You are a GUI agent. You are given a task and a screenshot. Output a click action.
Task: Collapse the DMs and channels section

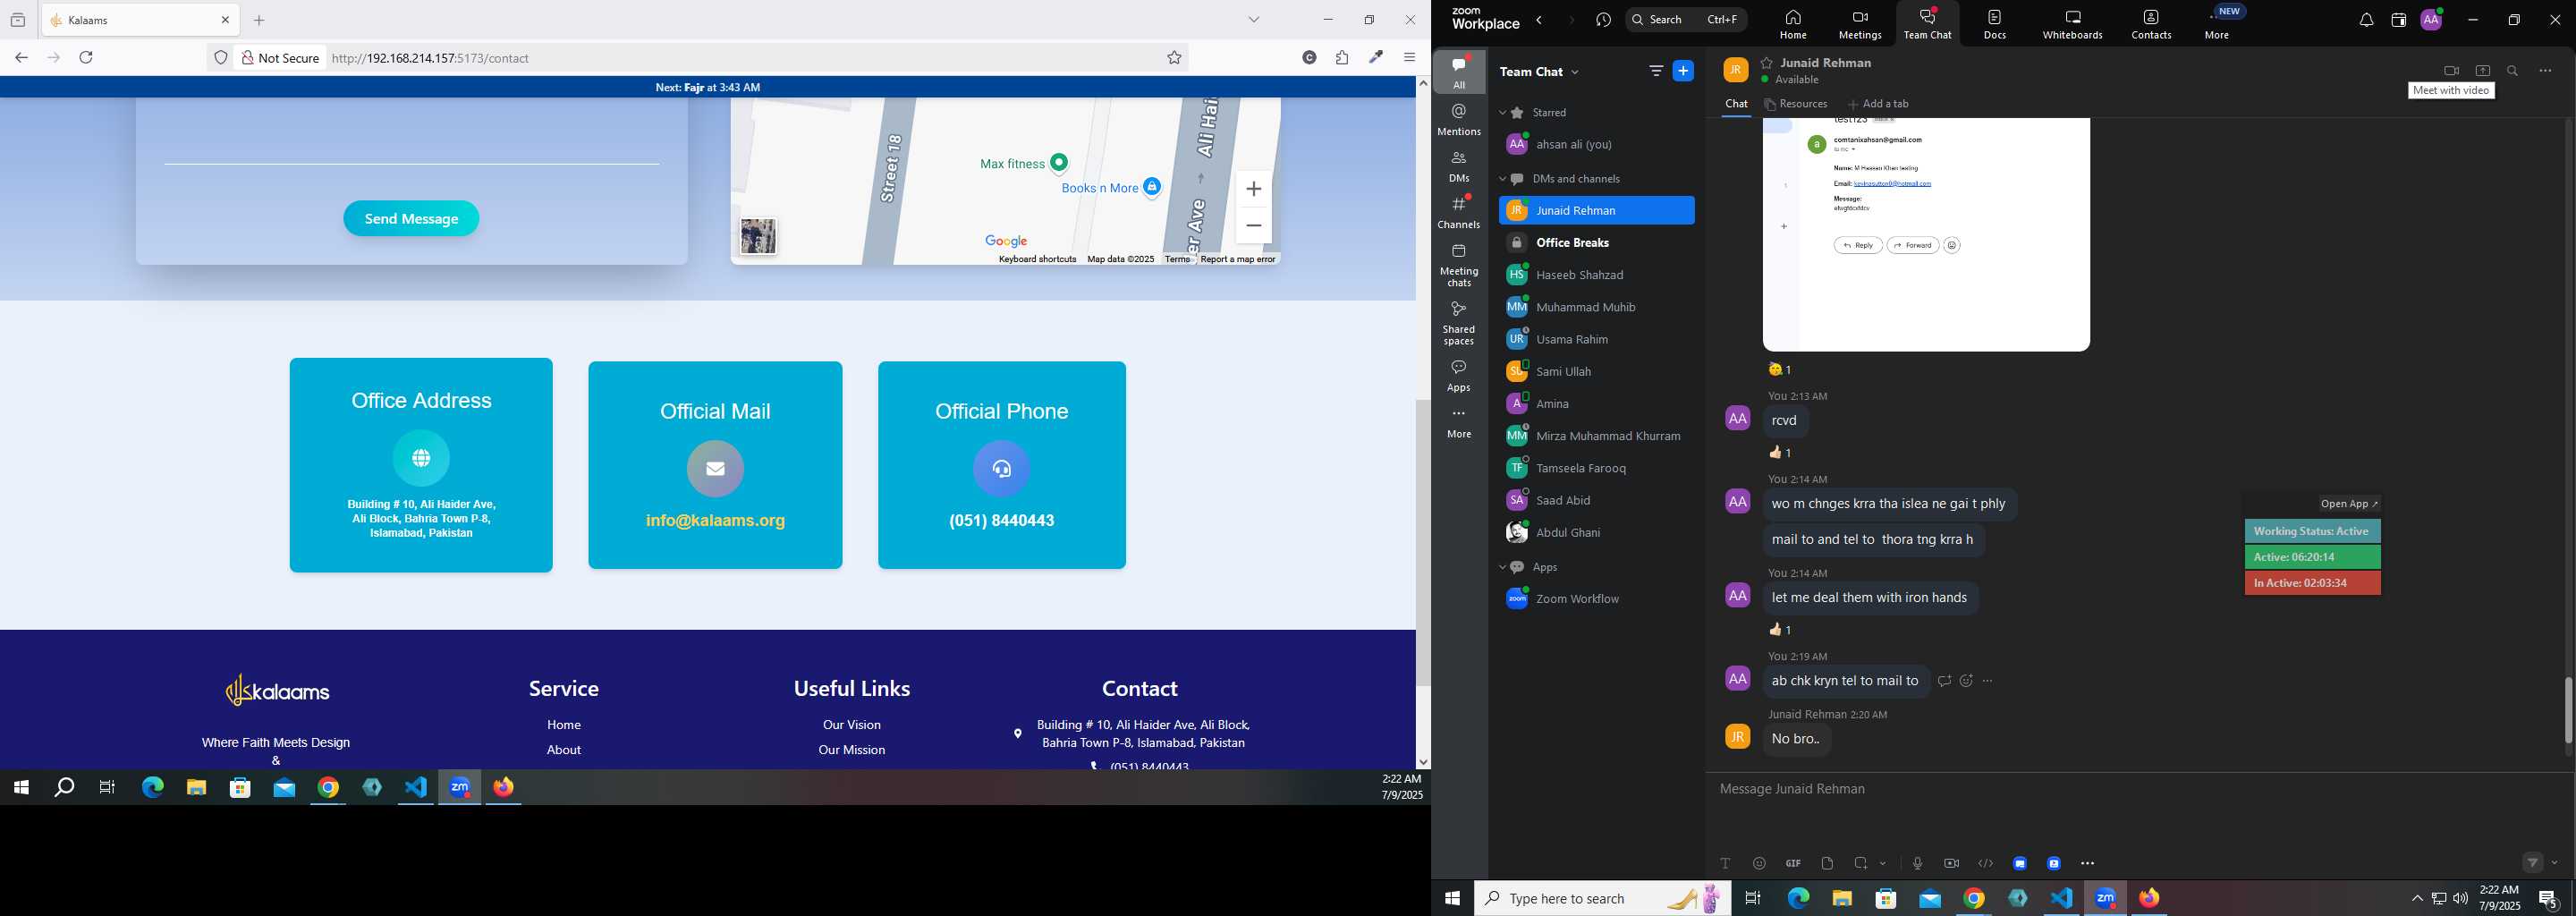click(x=1502, y=179)
